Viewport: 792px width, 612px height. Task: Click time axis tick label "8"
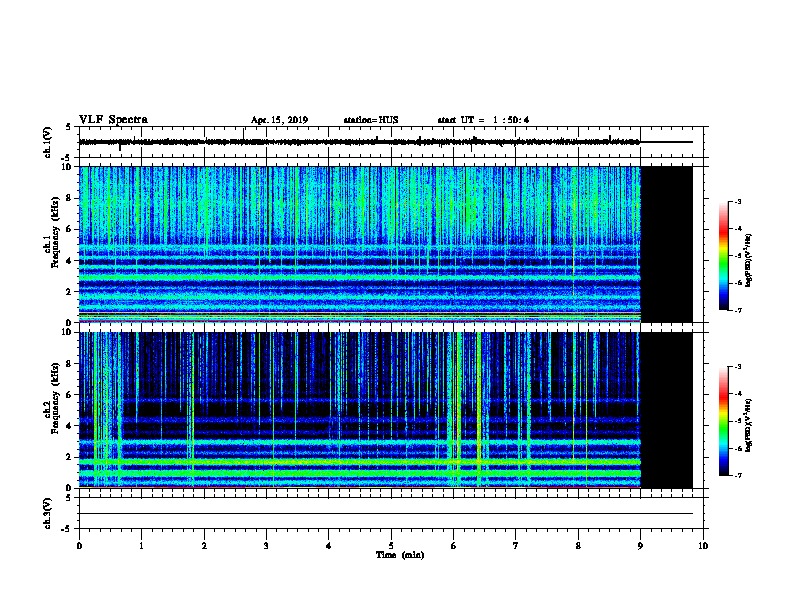578,545
